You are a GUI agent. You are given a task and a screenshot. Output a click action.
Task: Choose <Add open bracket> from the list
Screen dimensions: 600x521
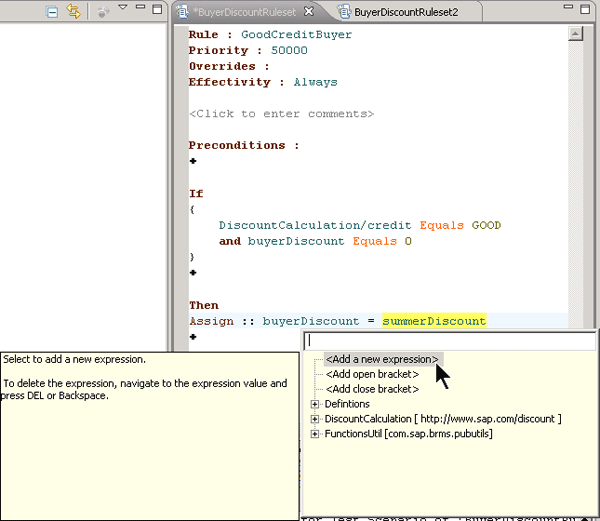tap(372, 374)
